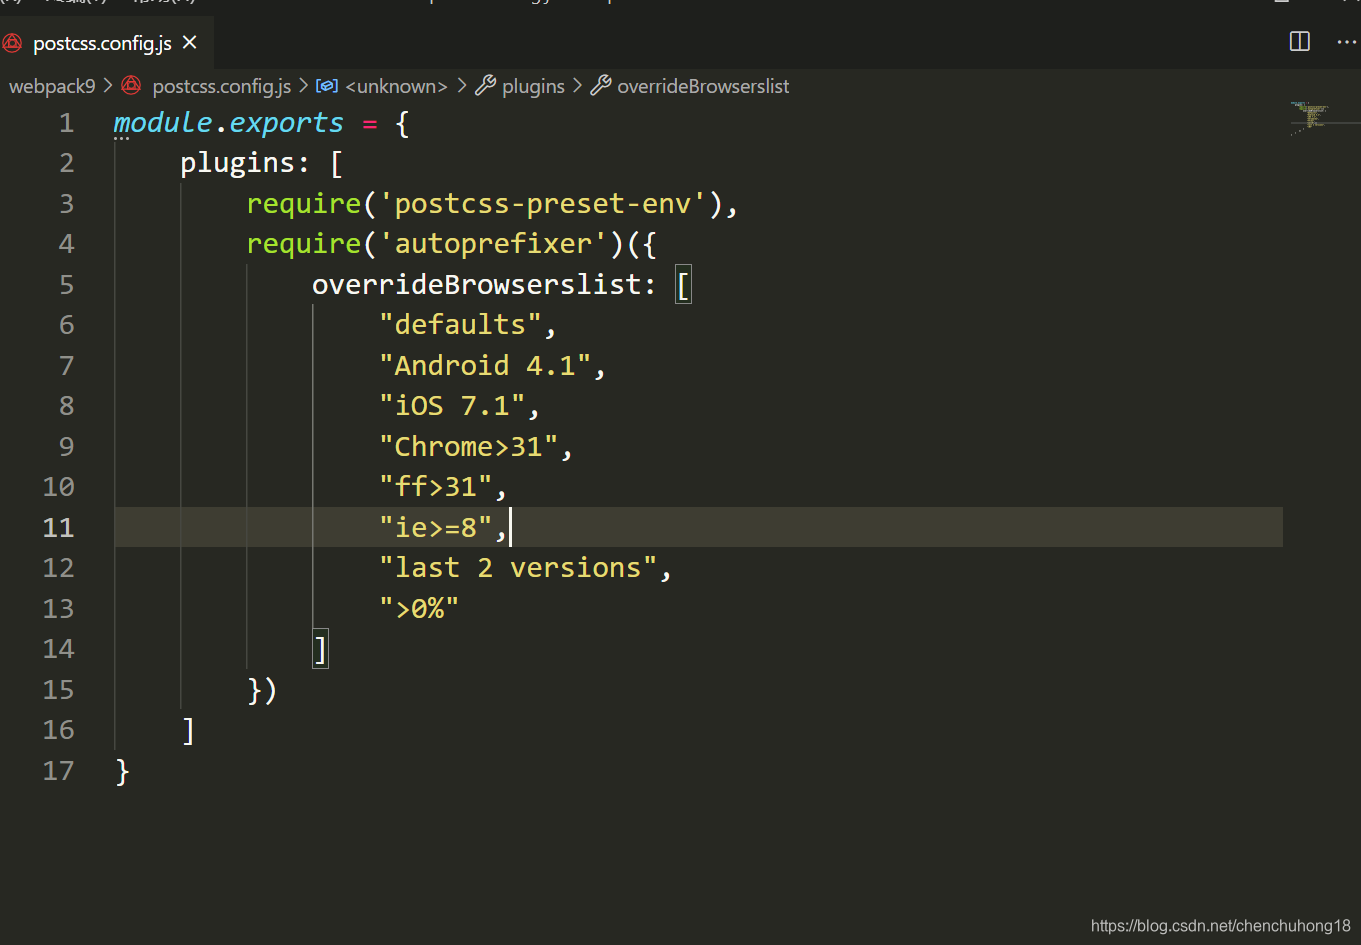Click the wrench icon beside overrideBrowserslist

(x=600, y=86)
